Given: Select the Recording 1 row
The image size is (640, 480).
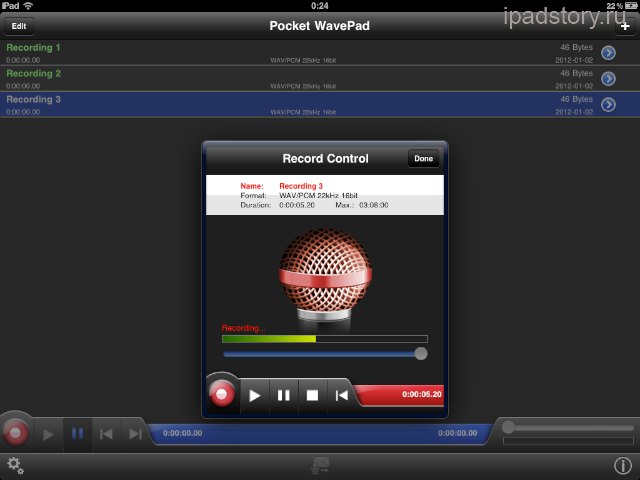Looking at the screenshot, I should 320,53.
